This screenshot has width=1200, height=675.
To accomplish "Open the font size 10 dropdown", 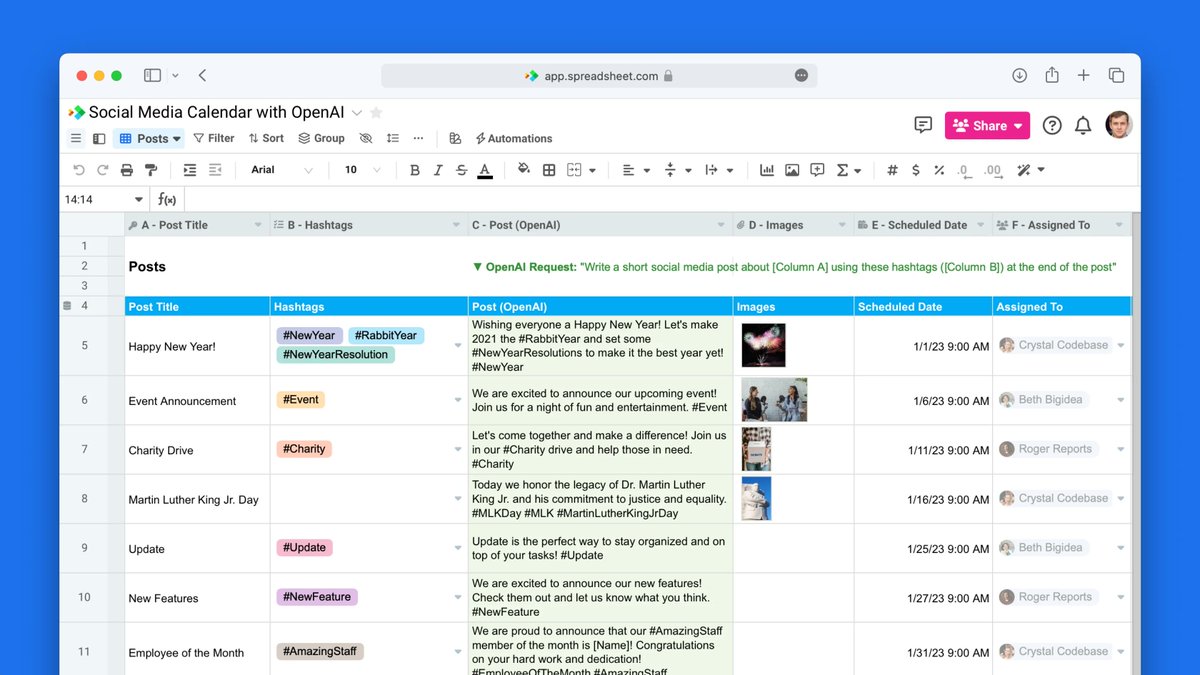I will point(362,170).
